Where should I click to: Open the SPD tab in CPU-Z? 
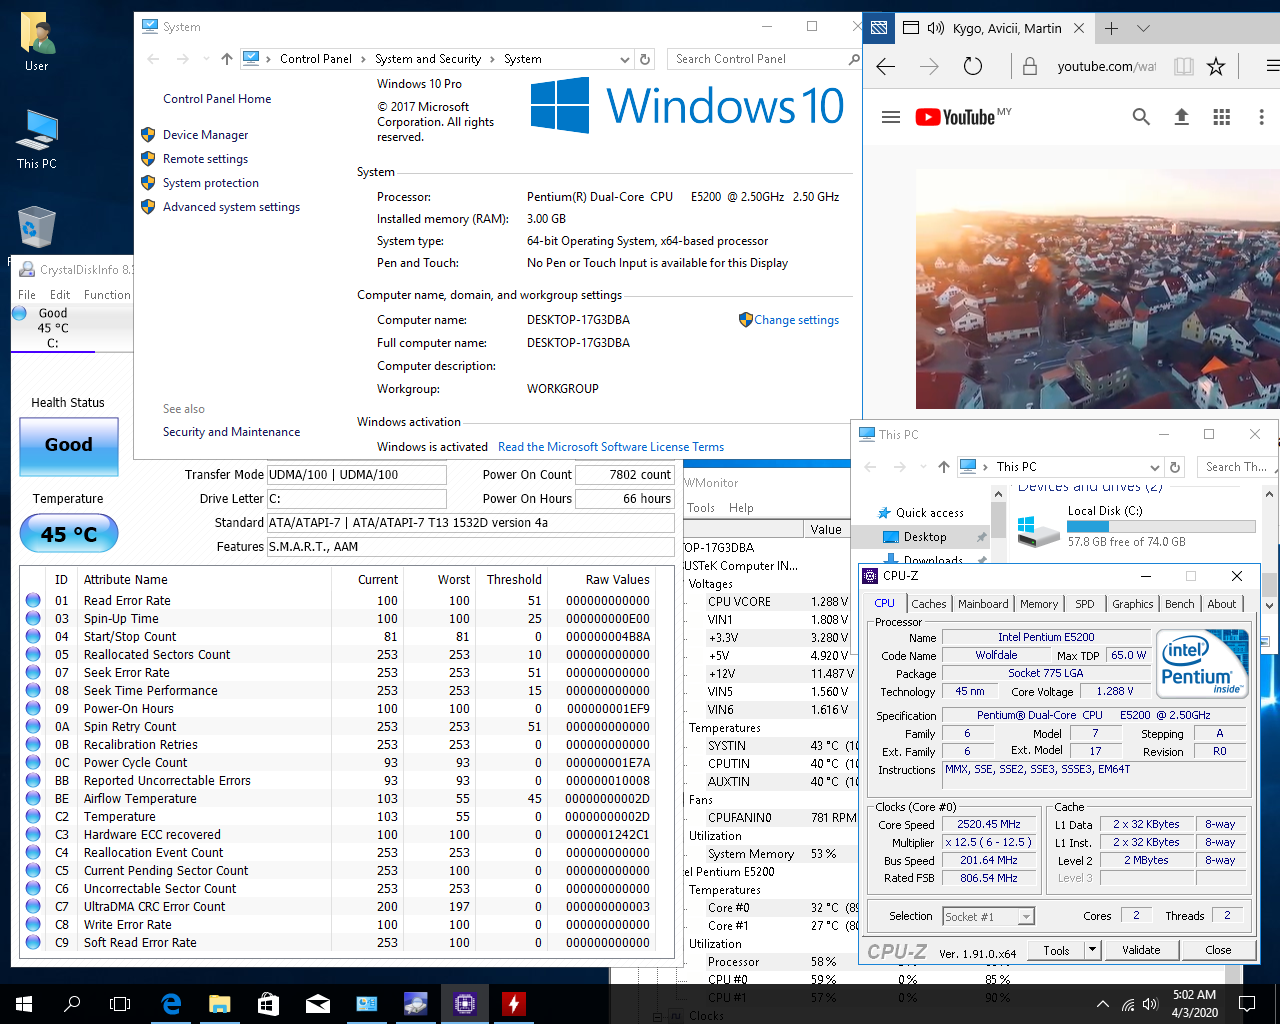(x=1084, y=604)
